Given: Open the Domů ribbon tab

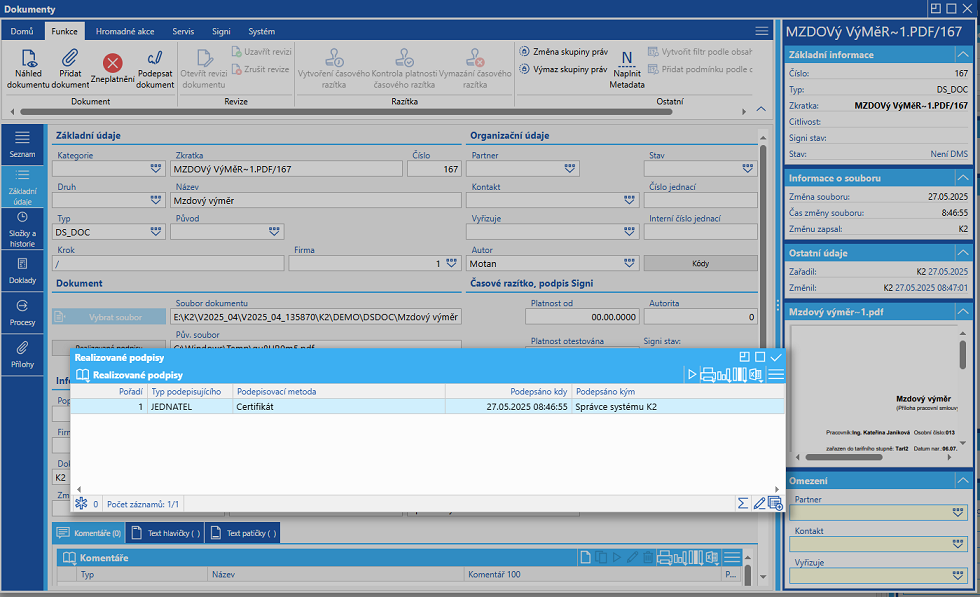Looking at the screenshot, I should (22, 31).
